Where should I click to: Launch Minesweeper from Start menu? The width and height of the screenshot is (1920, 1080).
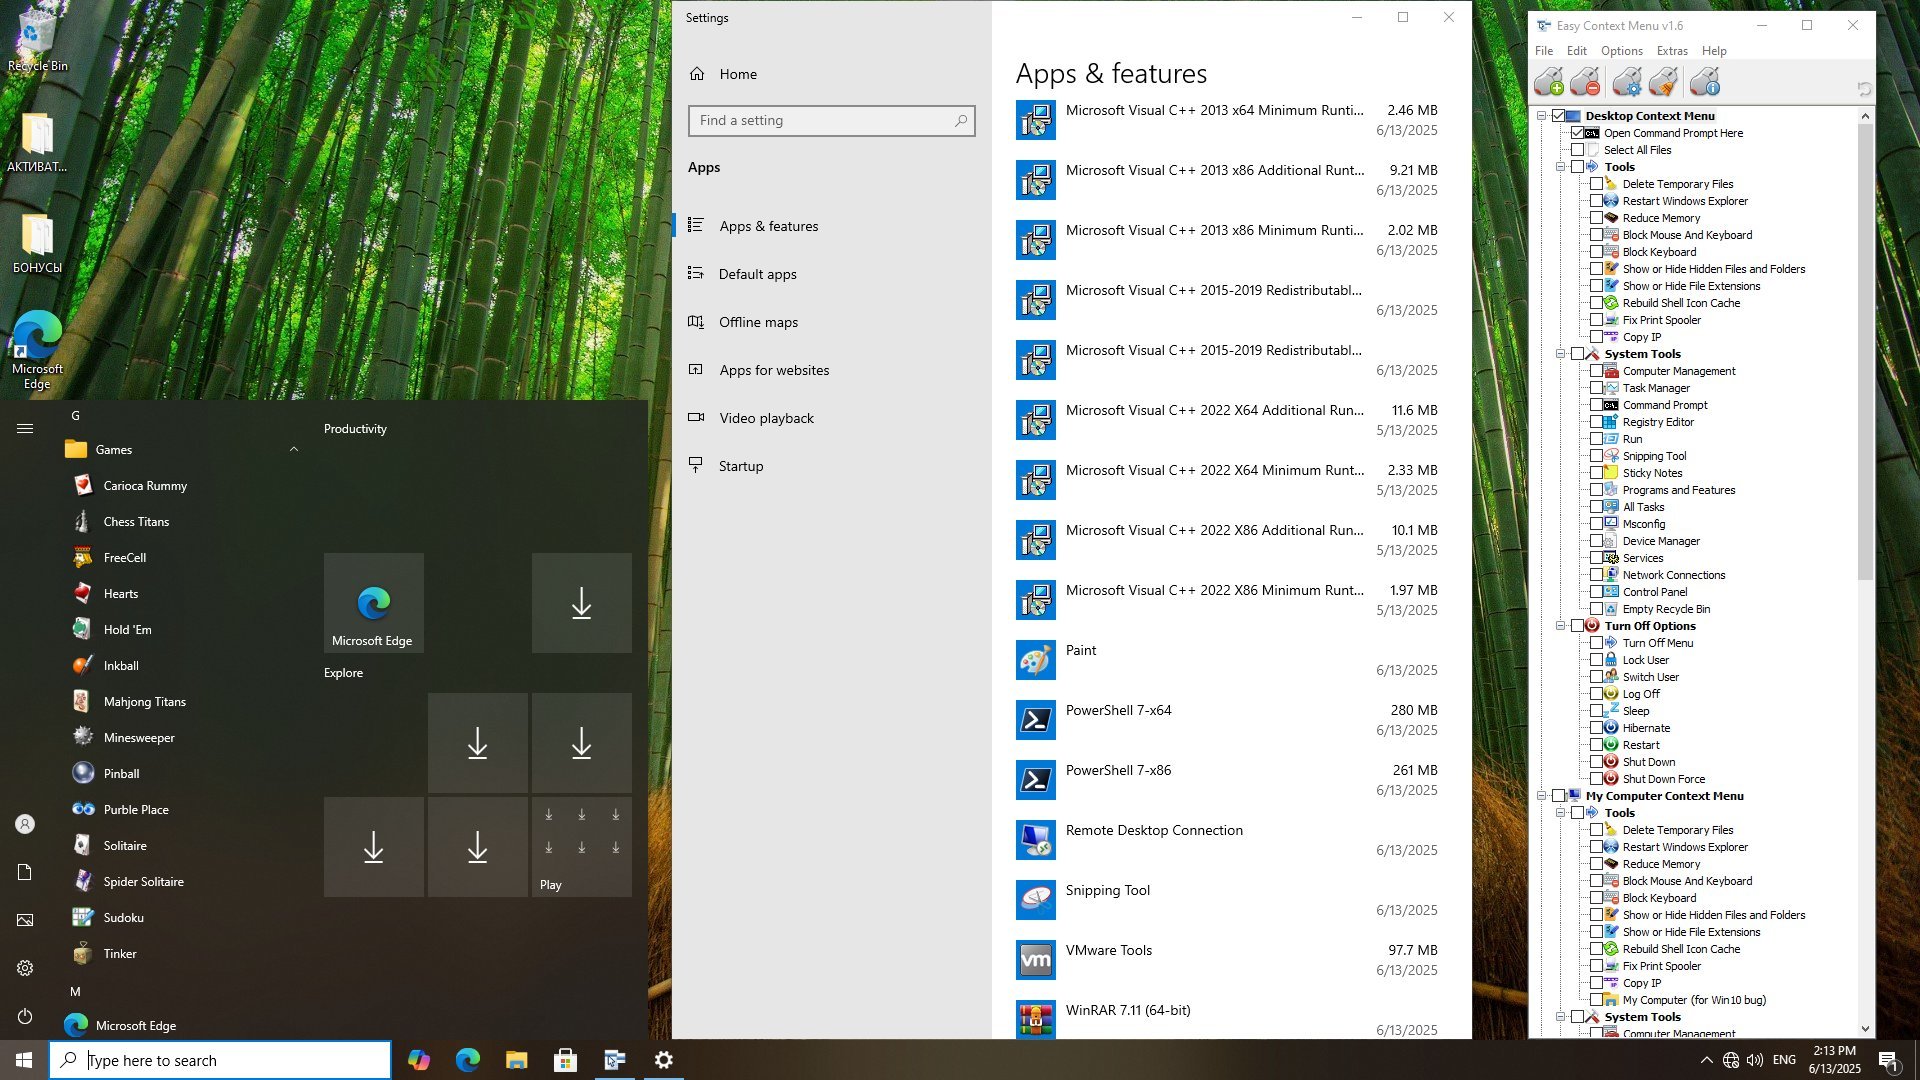(x=138, y=738)
